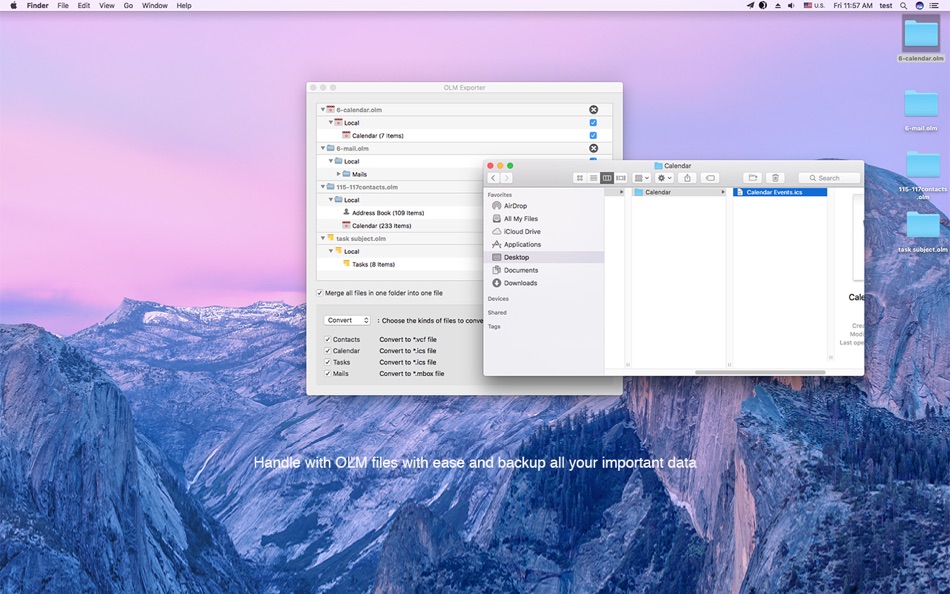Select Calendar Events.ics file

tap(780, 192)
